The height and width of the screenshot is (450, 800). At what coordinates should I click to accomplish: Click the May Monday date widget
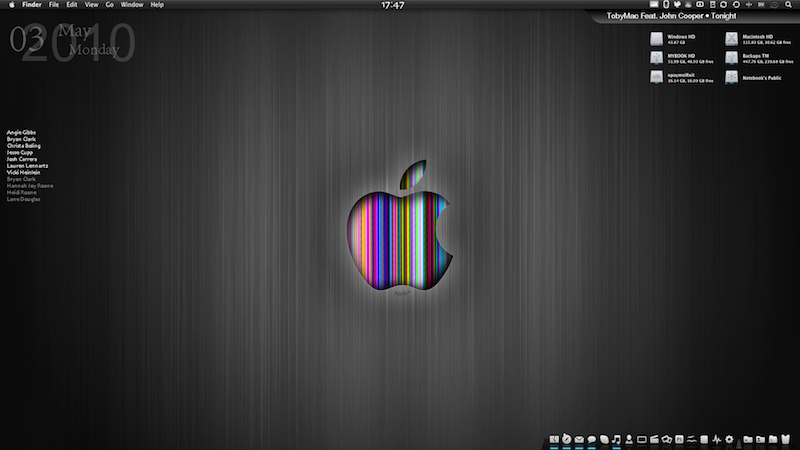click(x=72, y=42)
